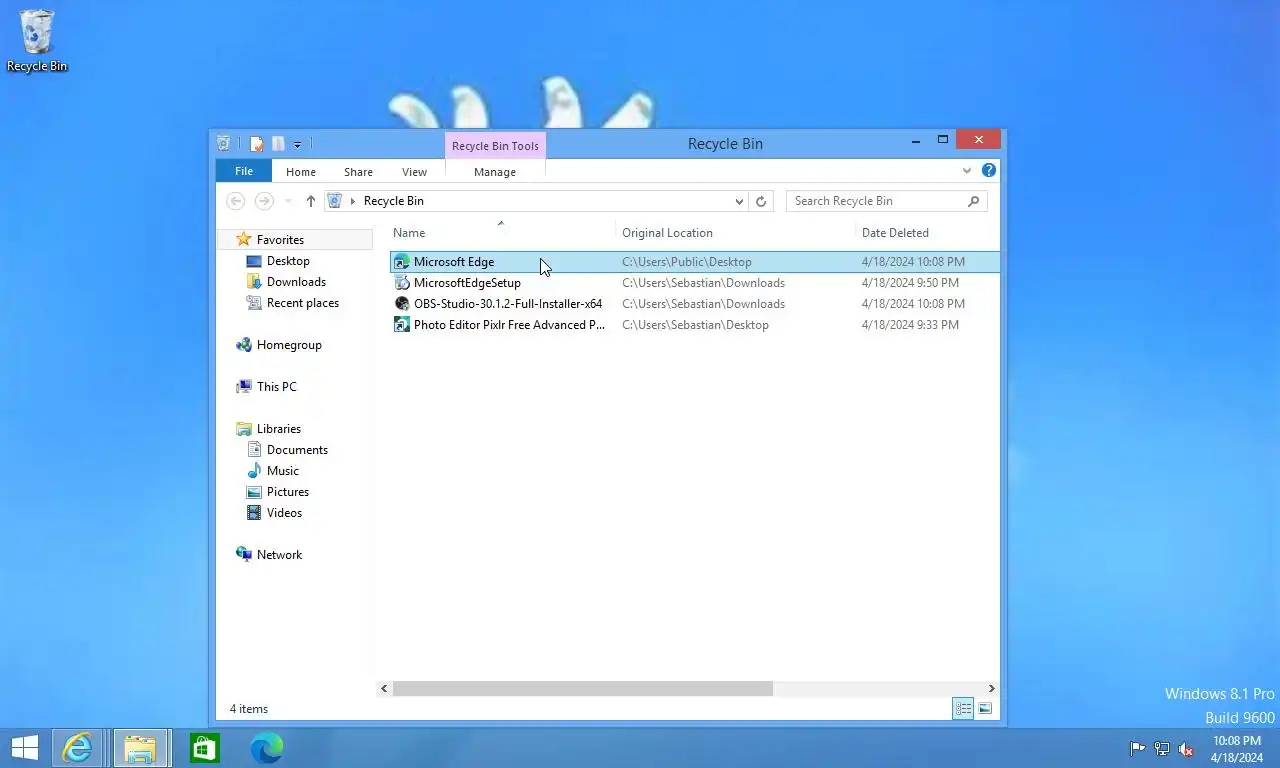Viewport: 1280px width, 768px height.
Task: Click the Recycle Bin icon in address bar
Action: click(335, 201)
